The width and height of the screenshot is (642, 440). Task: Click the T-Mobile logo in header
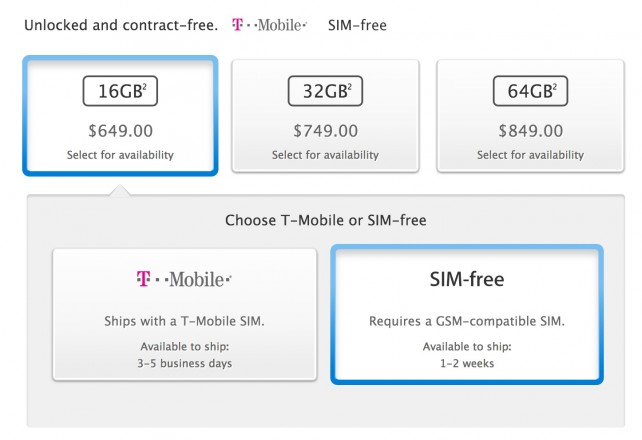269,25
